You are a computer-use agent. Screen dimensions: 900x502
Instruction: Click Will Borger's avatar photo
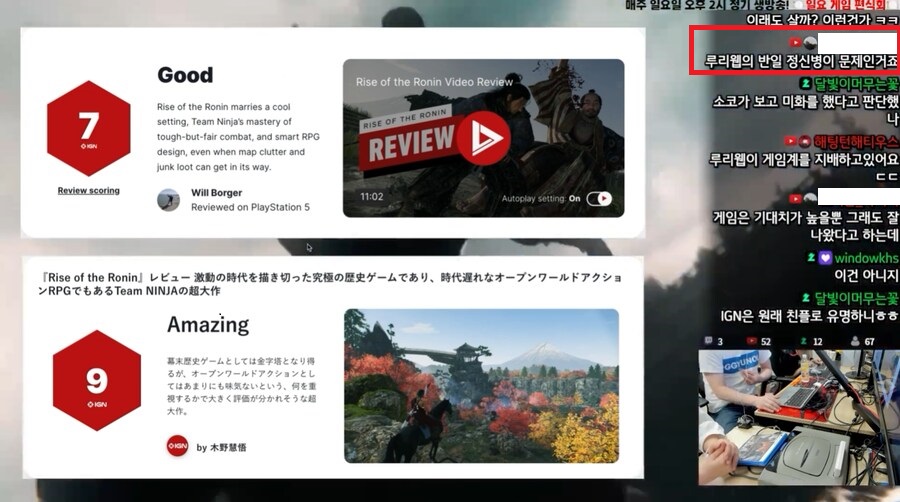point(168,200)
